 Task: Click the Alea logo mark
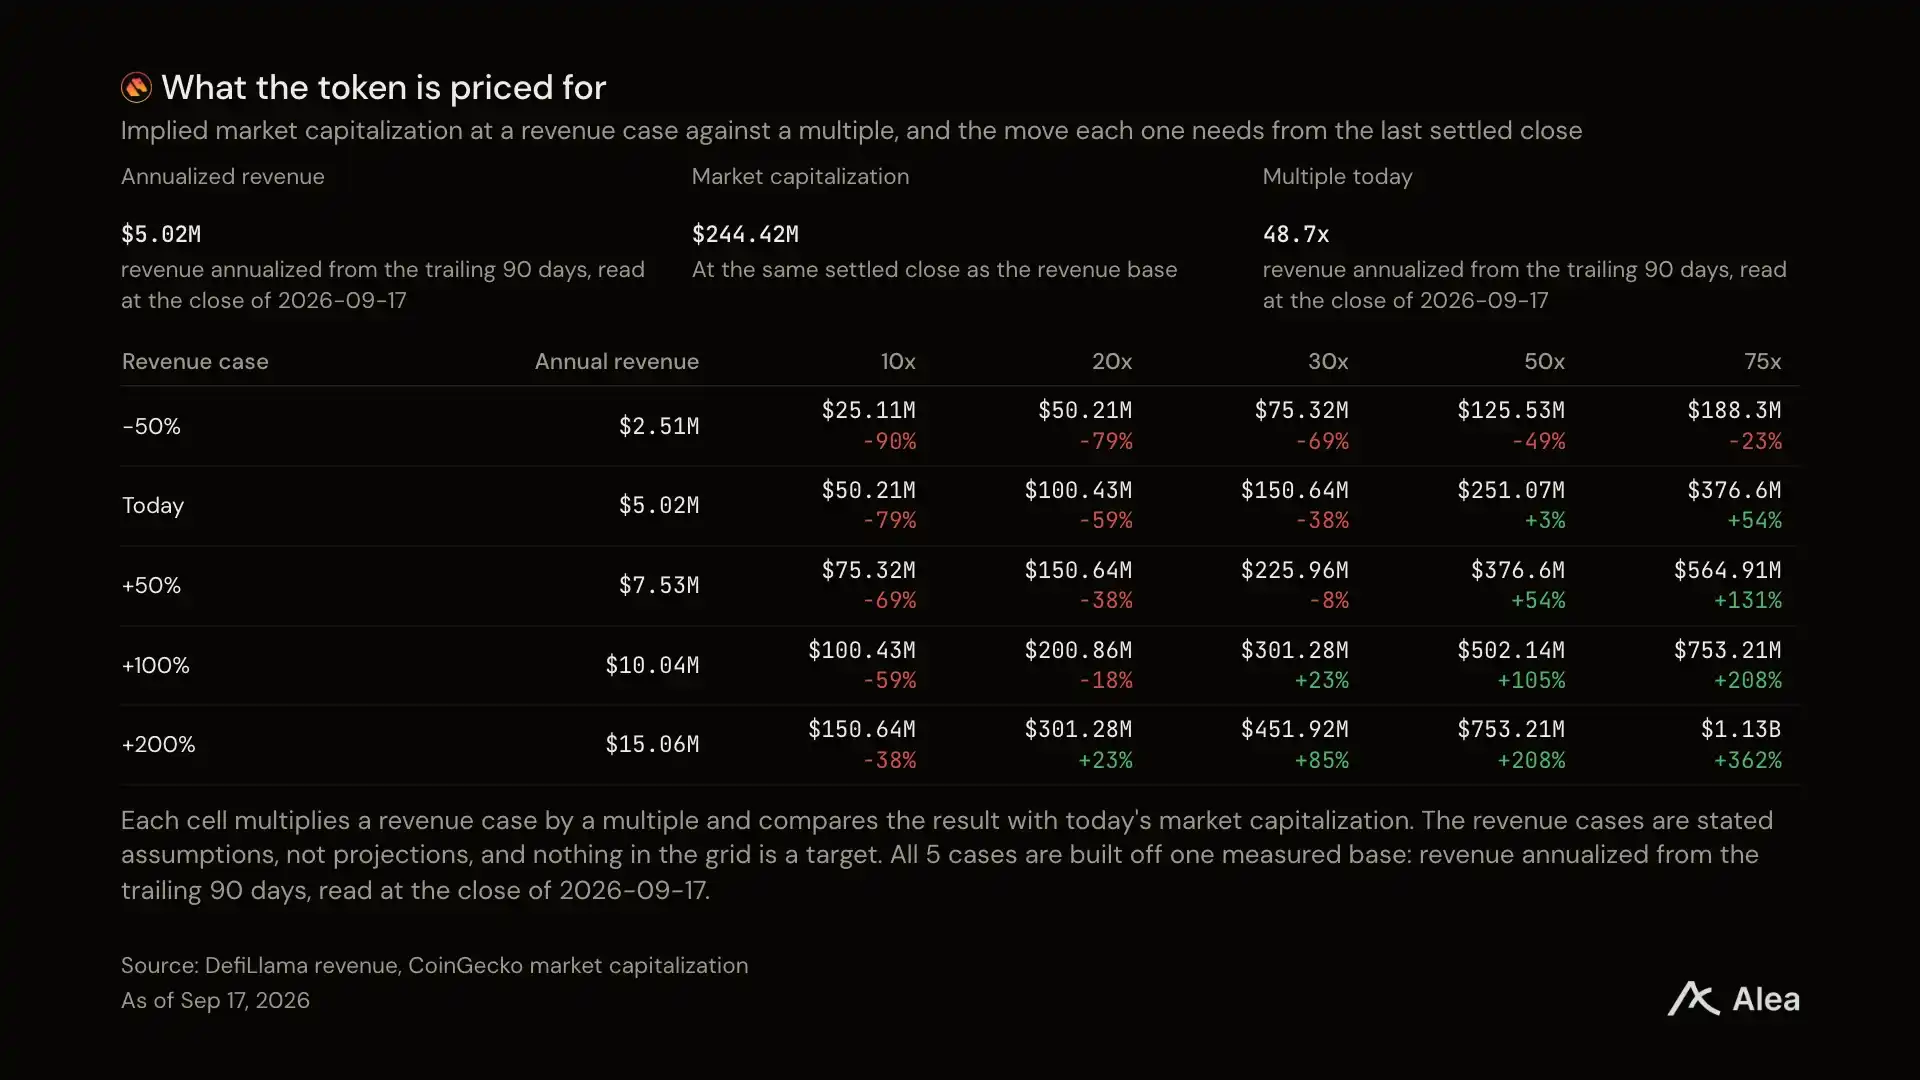pos(1693,998)
